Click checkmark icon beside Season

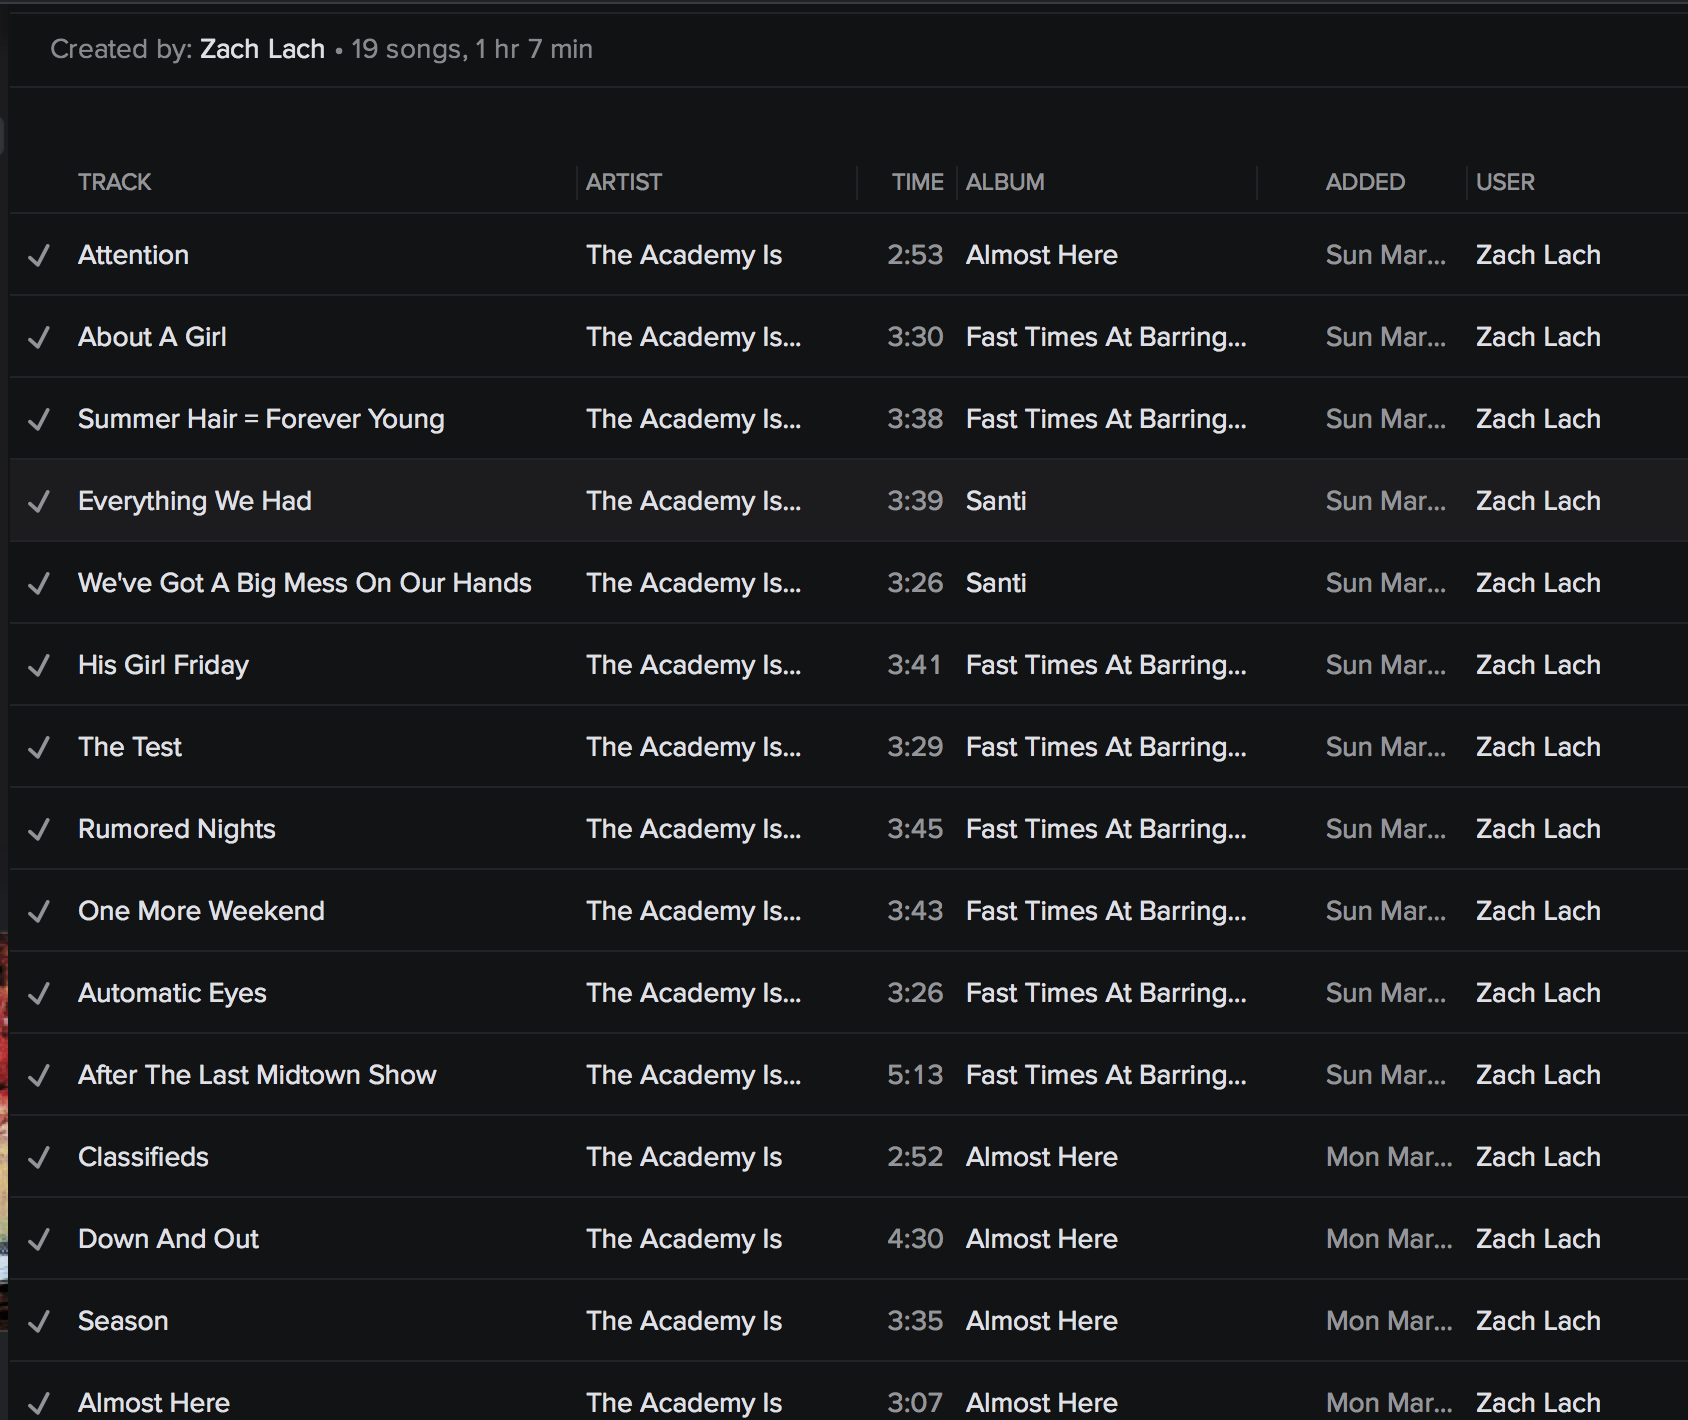[x=39, y=1322]
